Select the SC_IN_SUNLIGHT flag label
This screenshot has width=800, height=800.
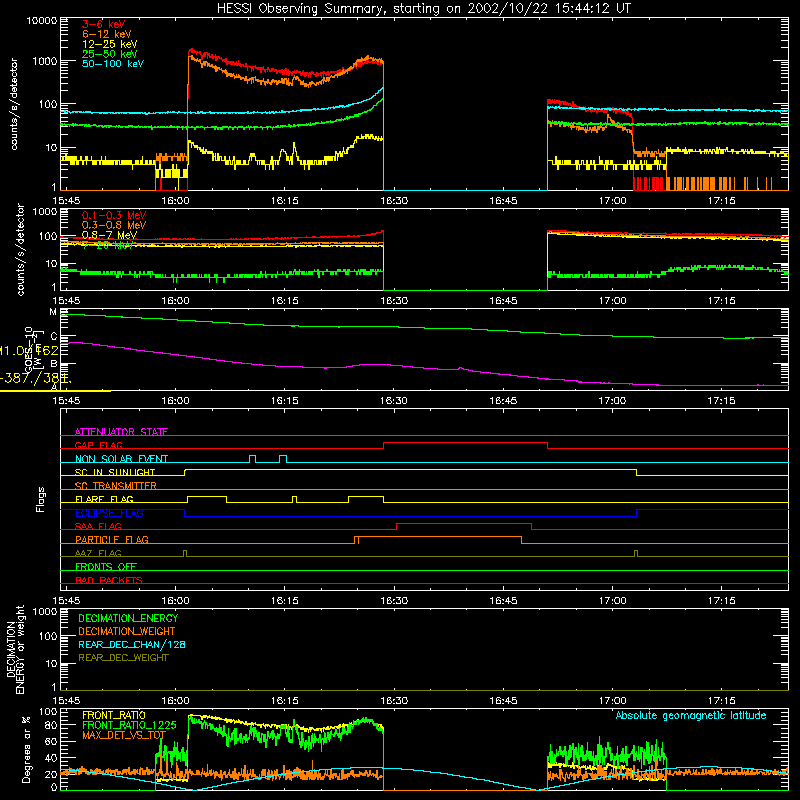point(115,472)
